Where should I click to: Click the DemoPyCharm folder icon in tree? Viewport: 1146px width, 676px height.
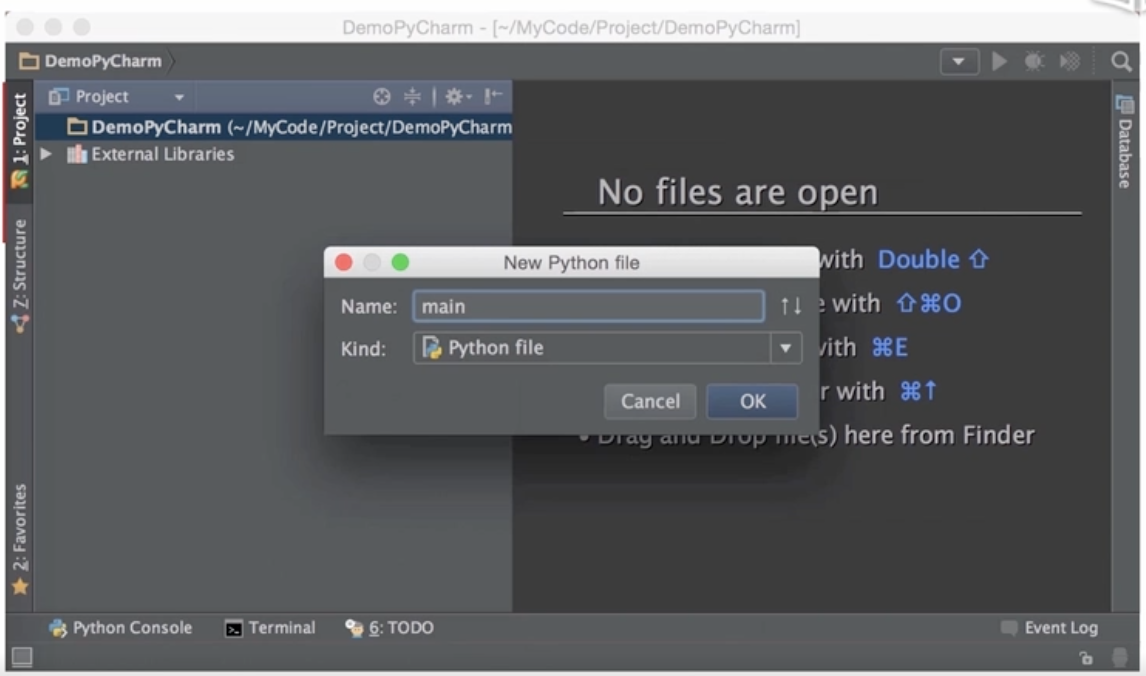coord(77,127)
